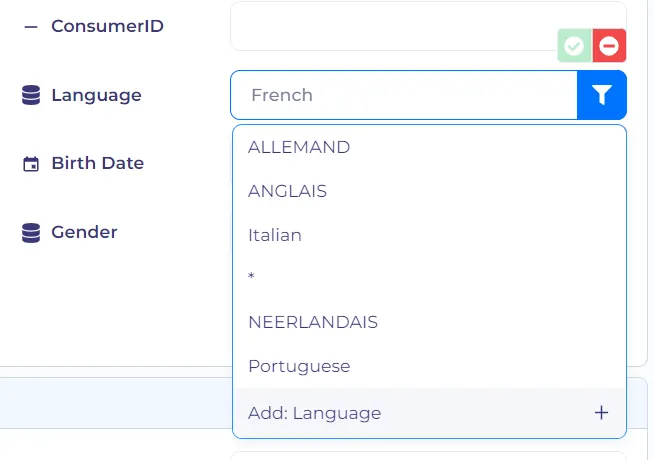Image resolution: width=654 pixels, height=460 pixels.
Task: Pick Italian from the dropdown options
Action: (x=429, y=235)
